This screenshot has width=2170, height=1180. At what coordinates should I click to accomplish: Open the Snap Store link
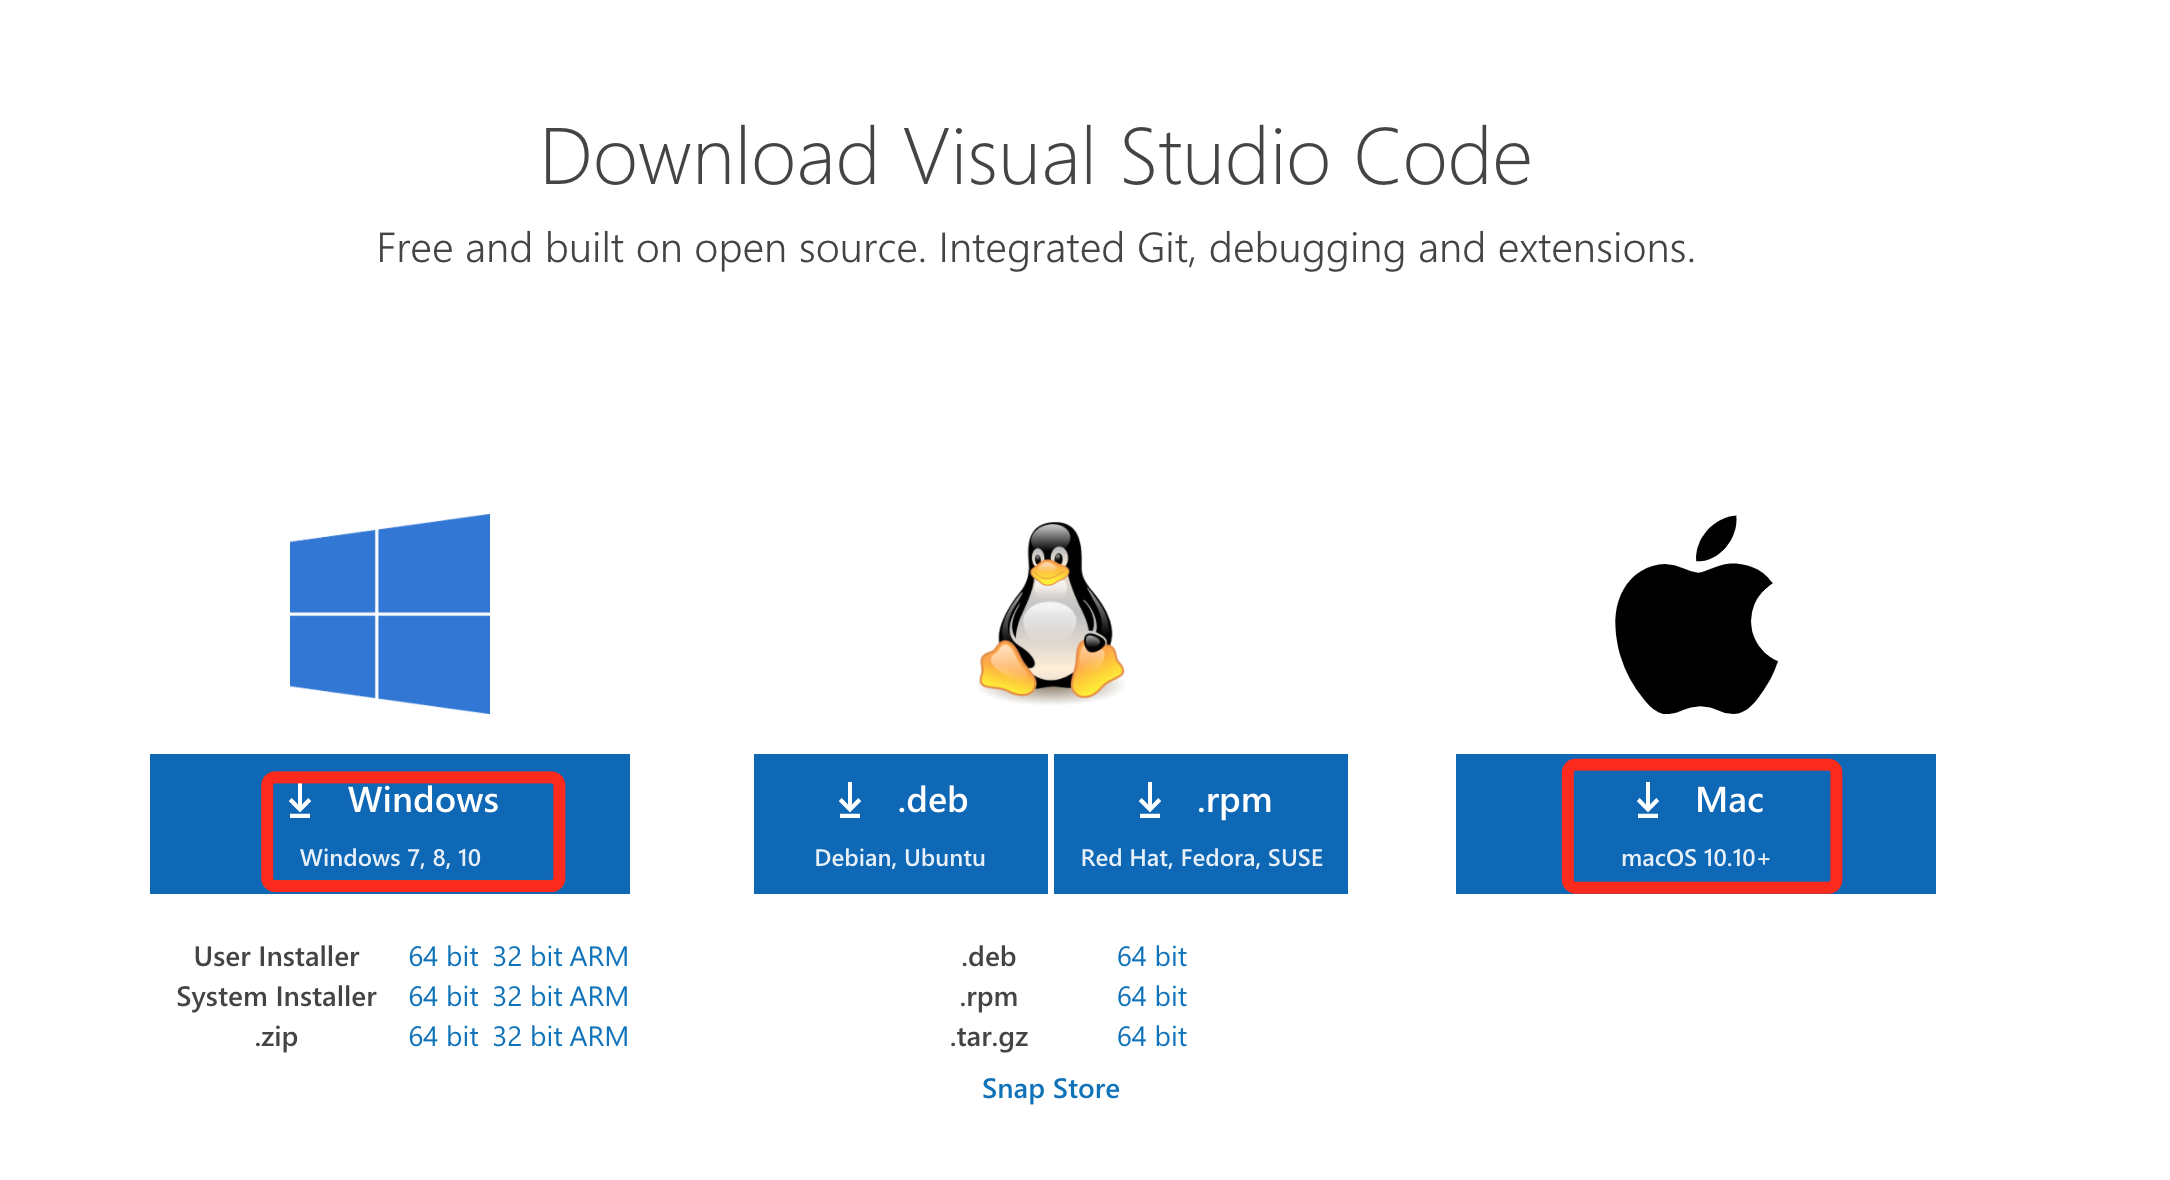(x=1050, y=1089)
